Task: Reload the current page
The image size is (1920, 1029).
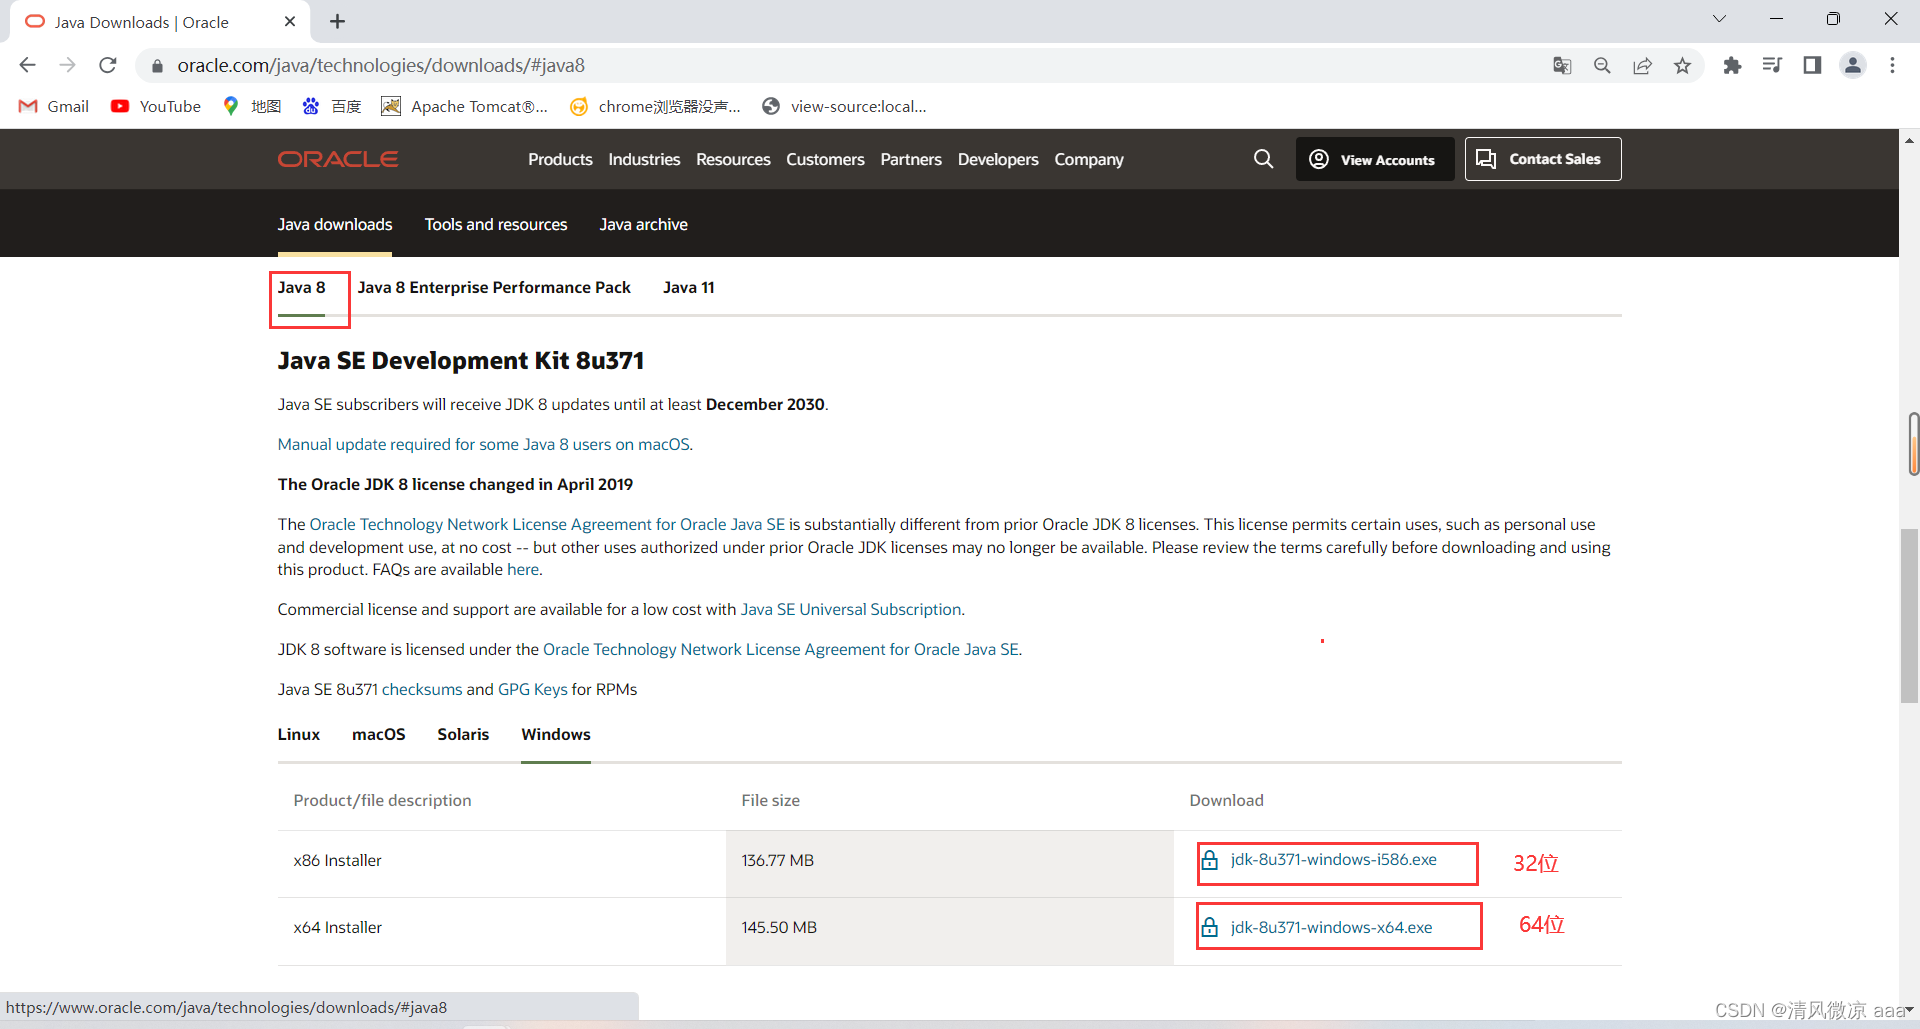Action: tap(108, 65)
